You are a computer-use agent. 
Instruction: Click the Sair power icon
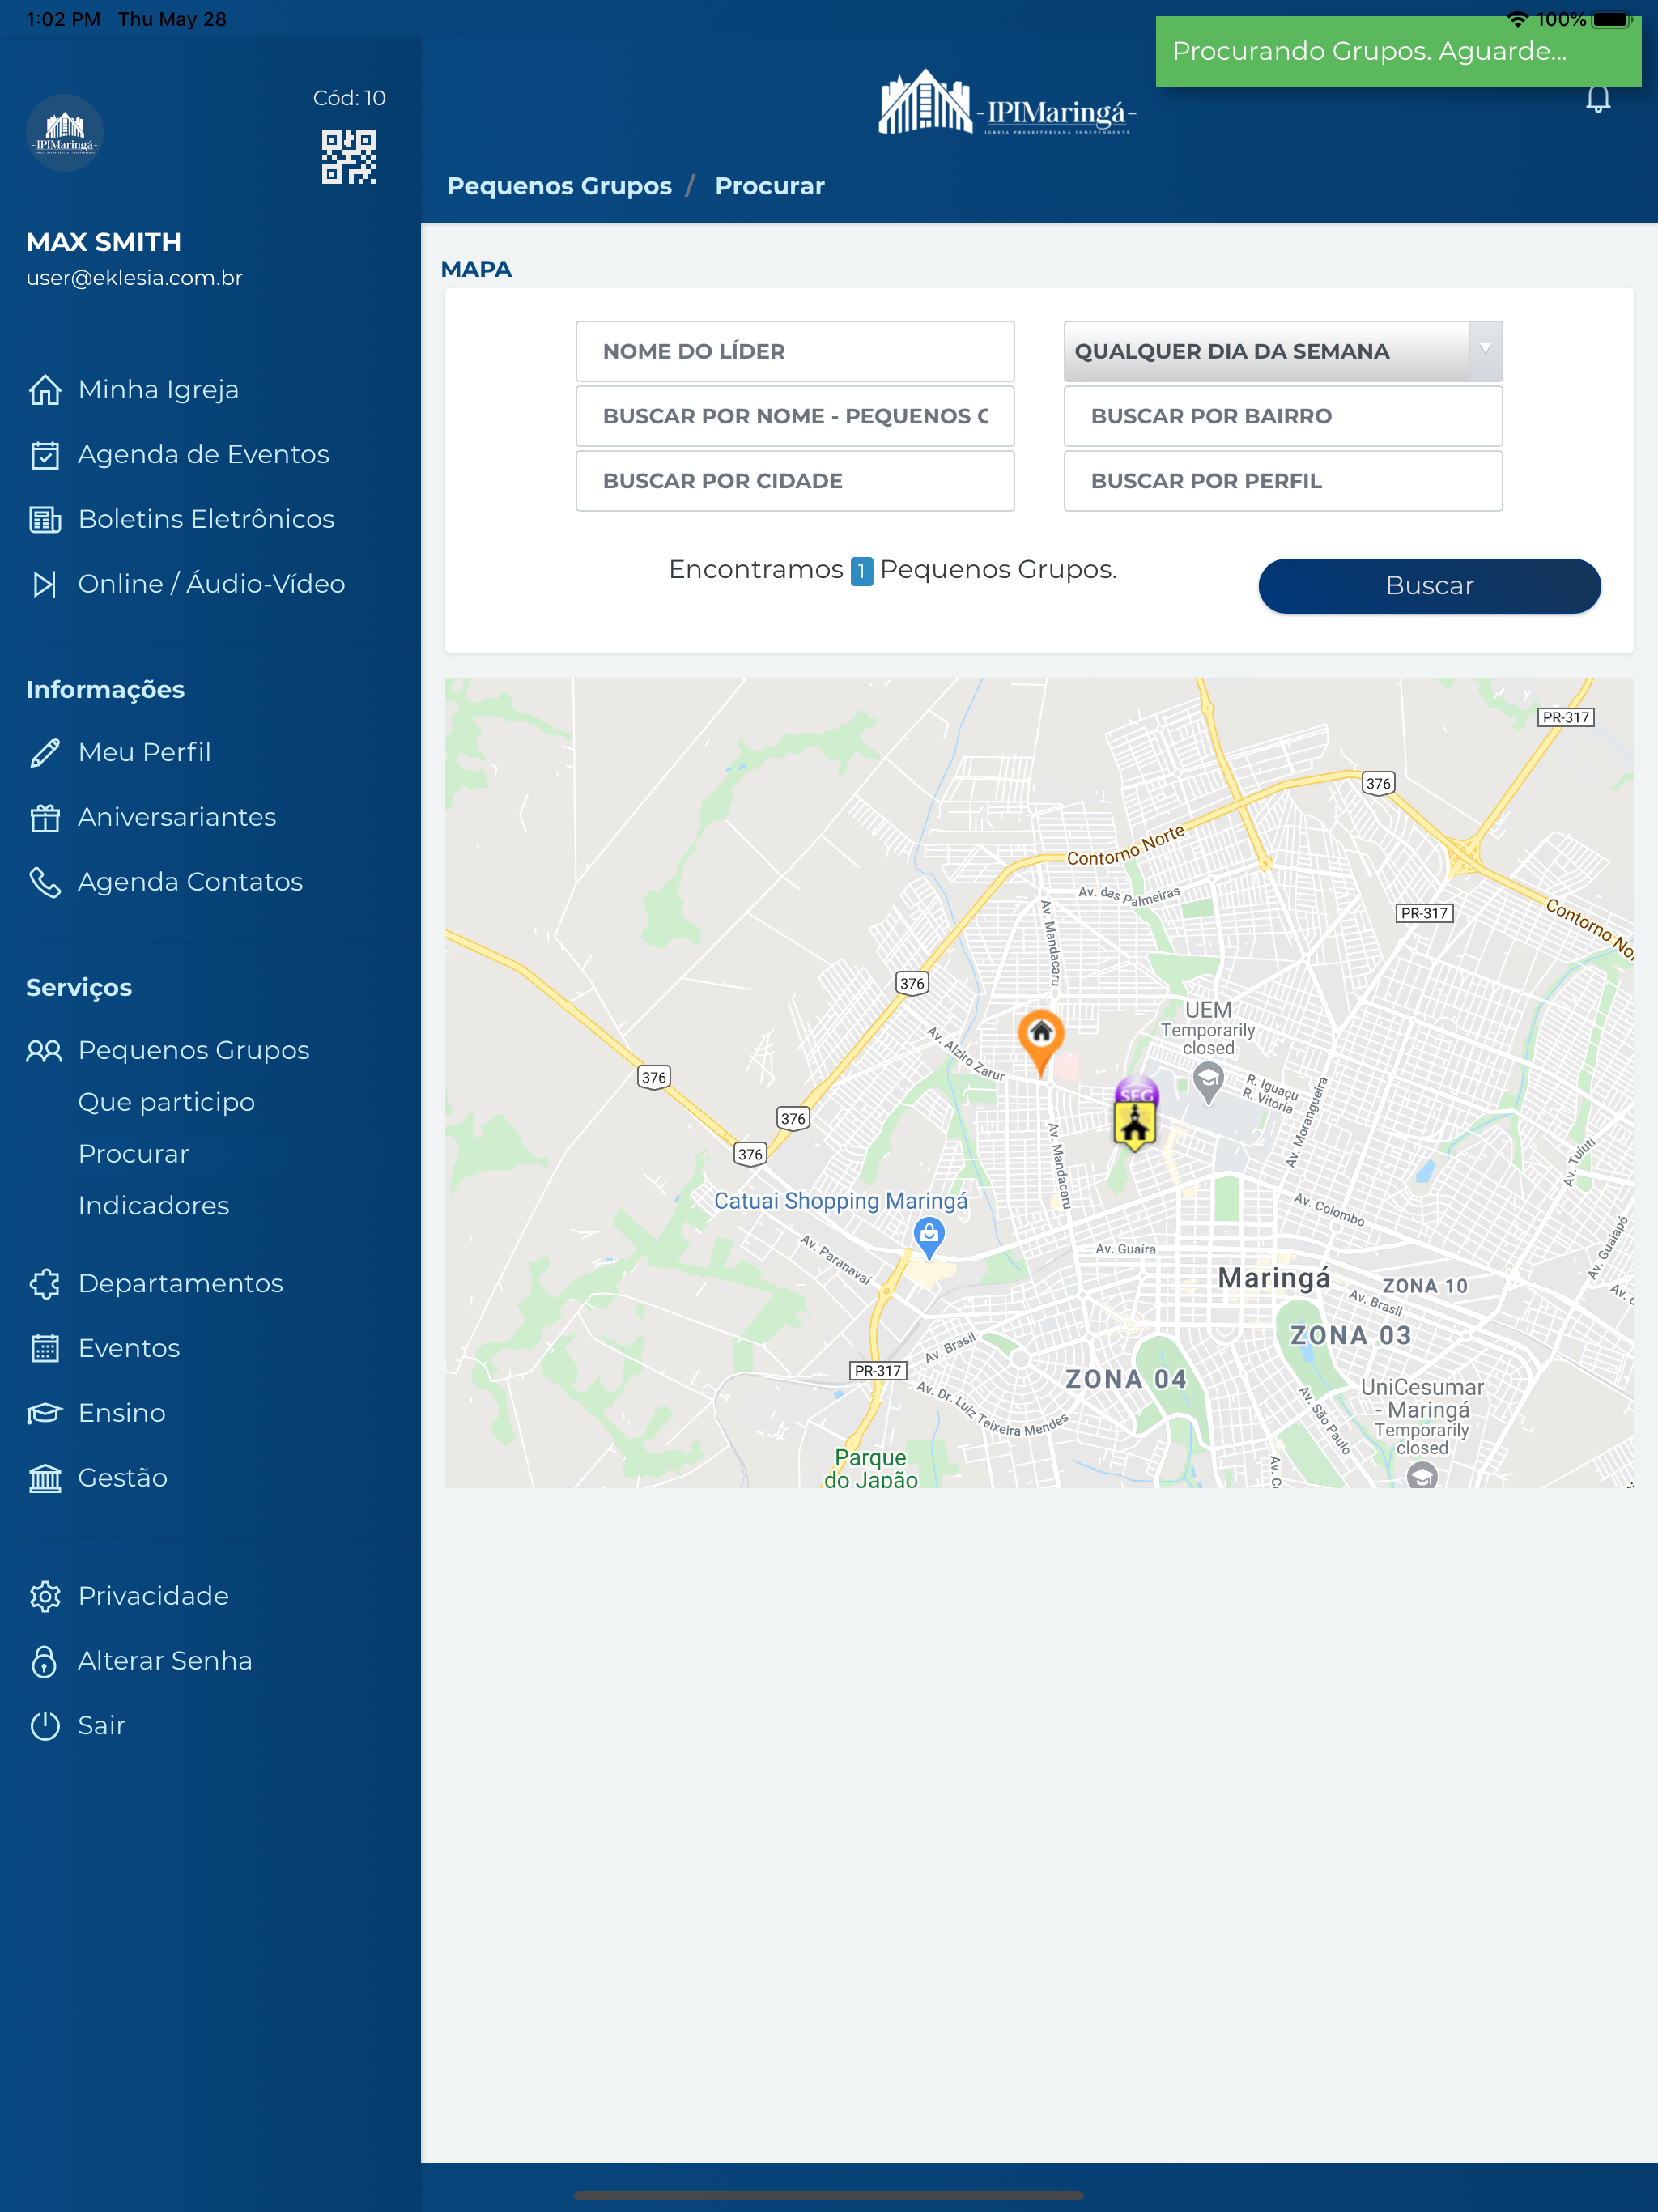click(45, 1726)
